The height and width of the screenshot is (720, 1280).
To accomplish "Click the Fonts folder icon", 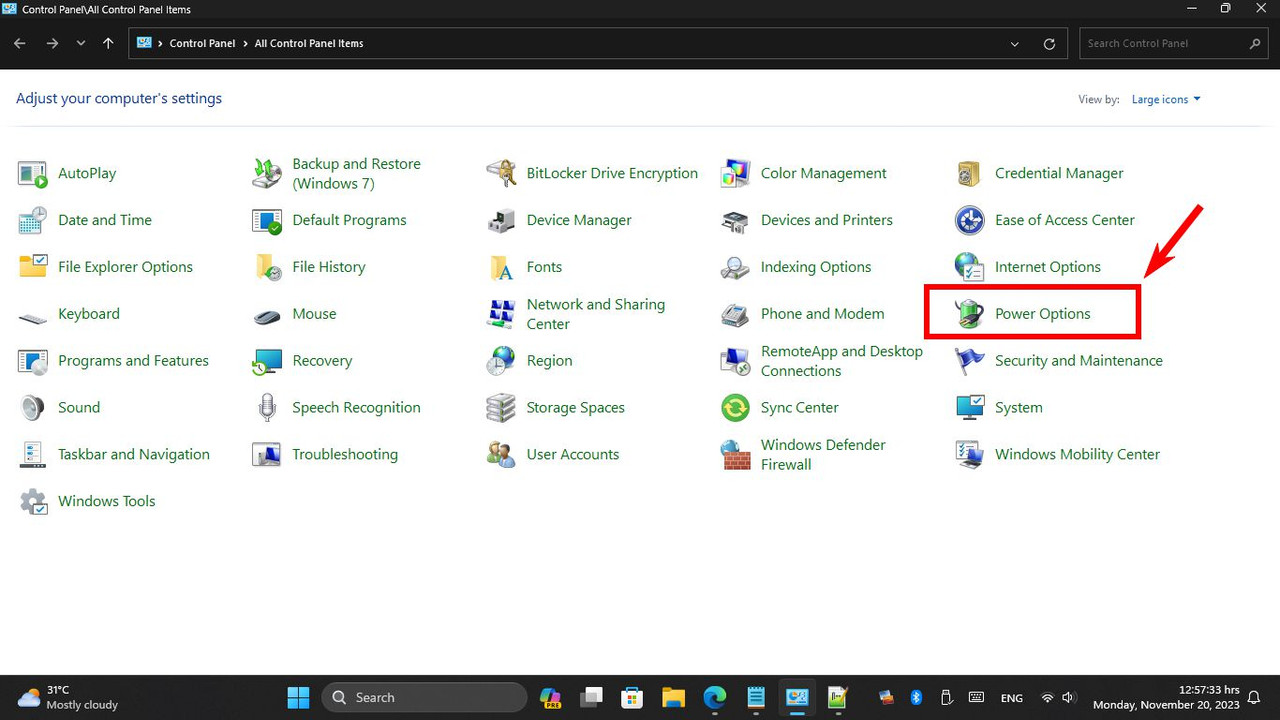I will (x=501, y=267).
